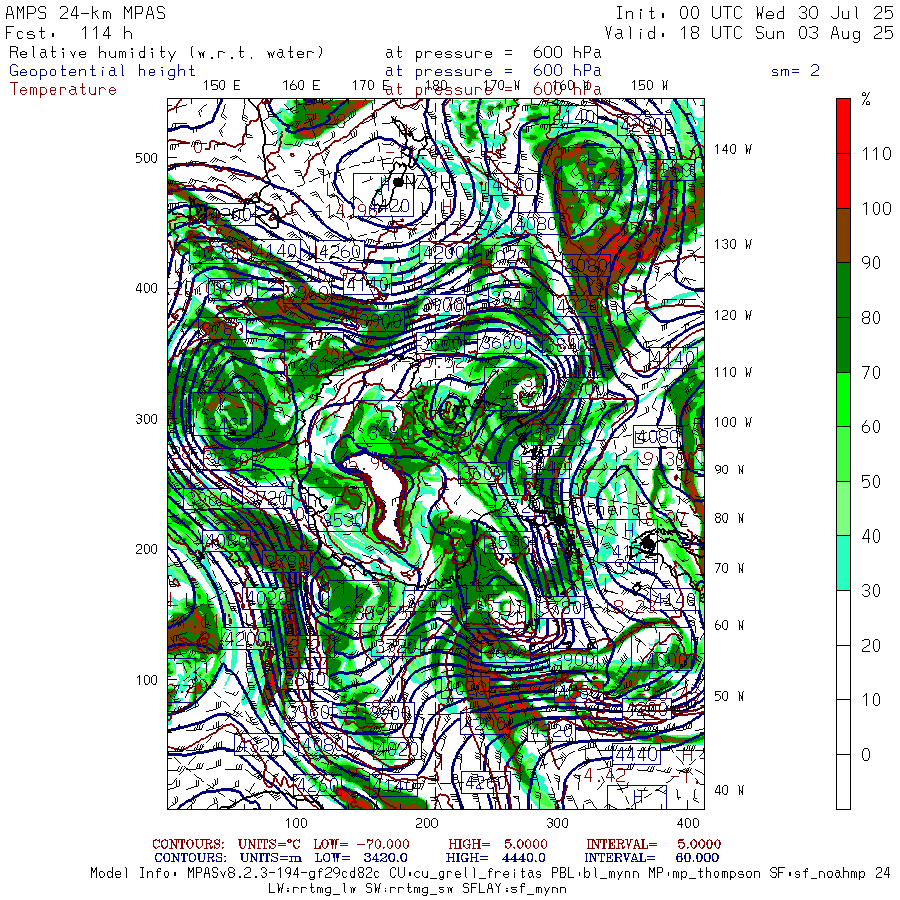Click the '70 W' longitude label
Image resolution: width=900 pixels, height=900 pixels.
pos(729,568)
